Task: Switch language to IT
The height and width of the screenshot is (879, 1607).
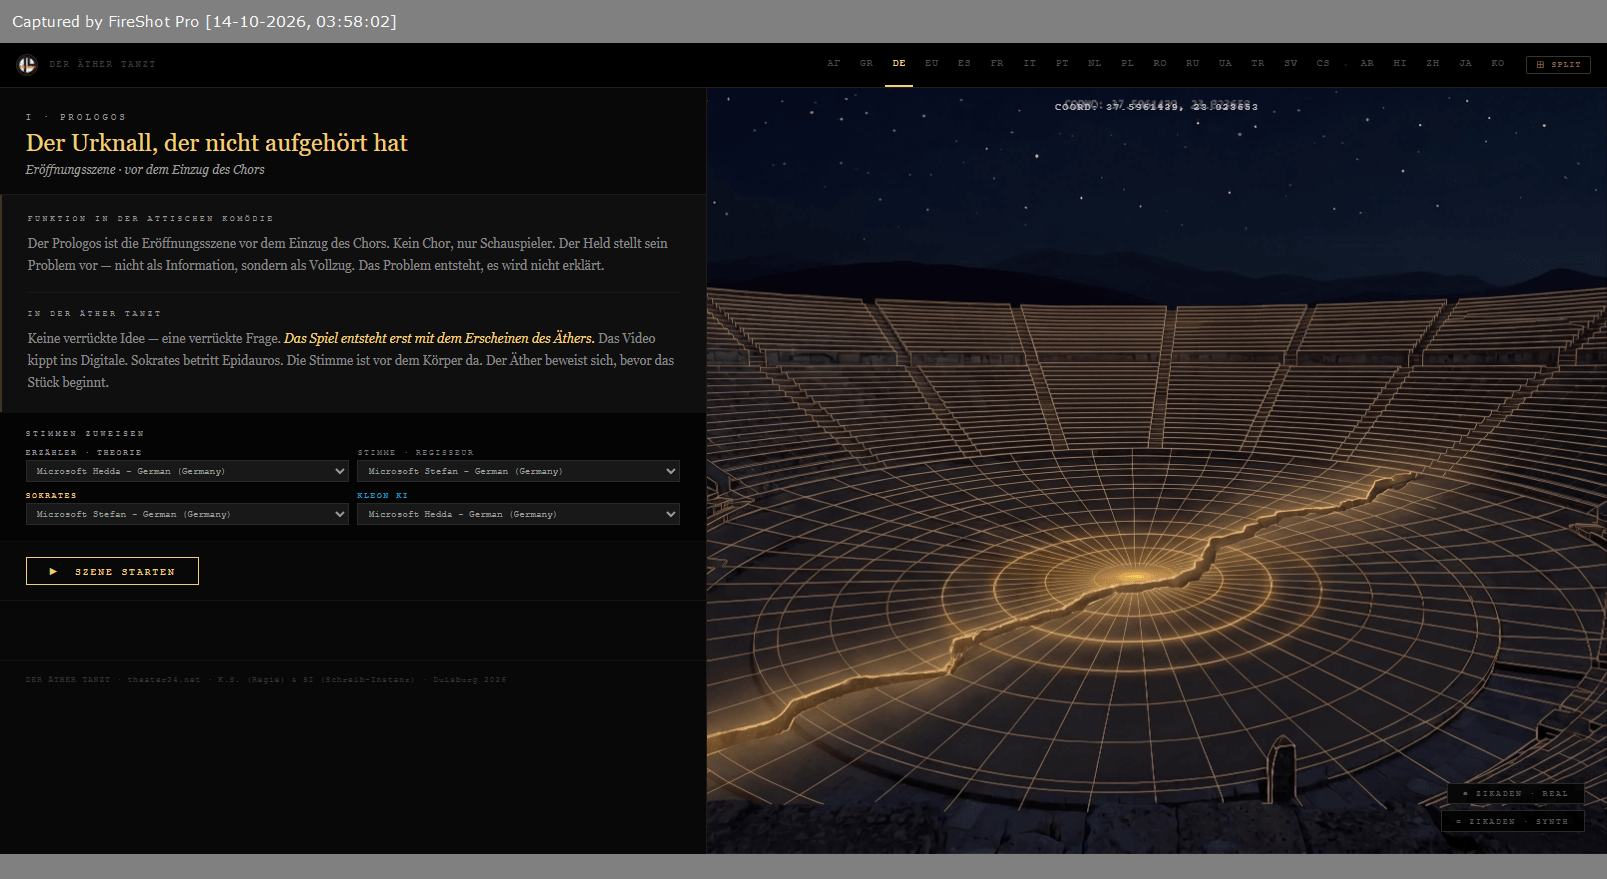Action: tap(1029, 63)
